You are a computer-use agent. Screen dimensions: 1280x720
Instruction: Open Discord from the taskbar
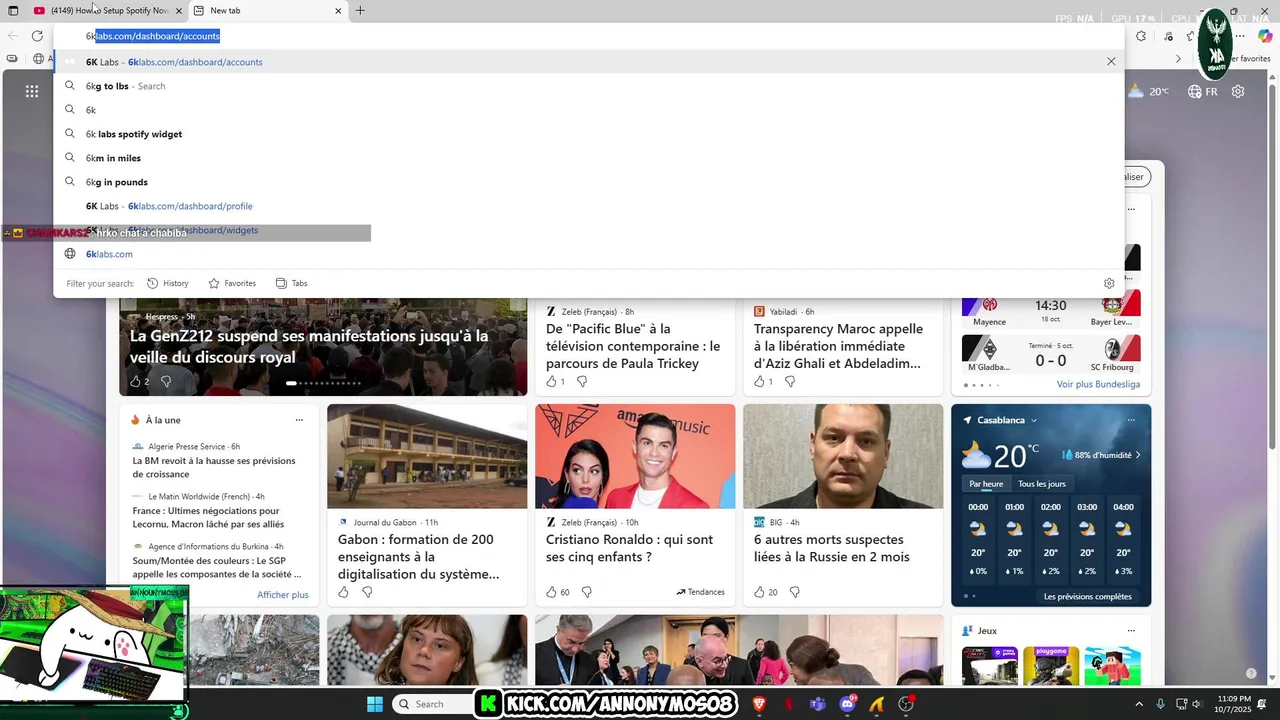847,704
